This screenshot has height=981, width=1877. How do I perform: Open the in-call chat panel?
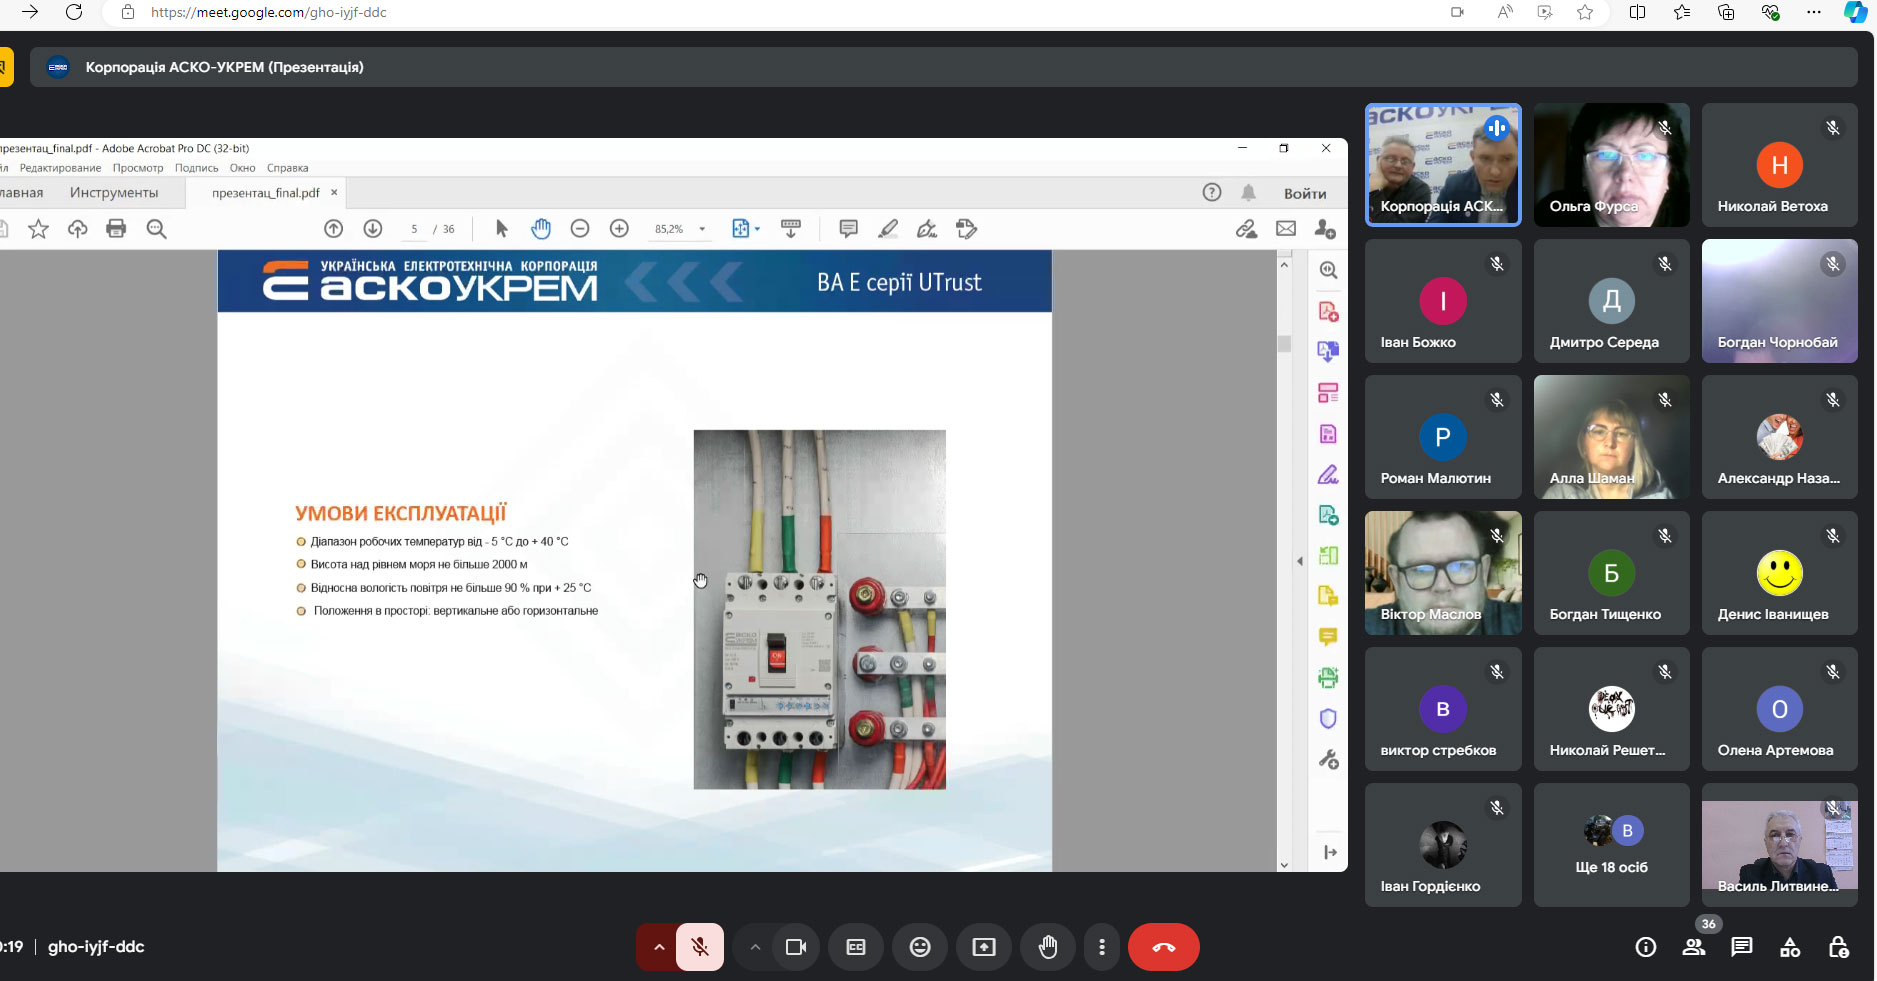[1742, 947]
